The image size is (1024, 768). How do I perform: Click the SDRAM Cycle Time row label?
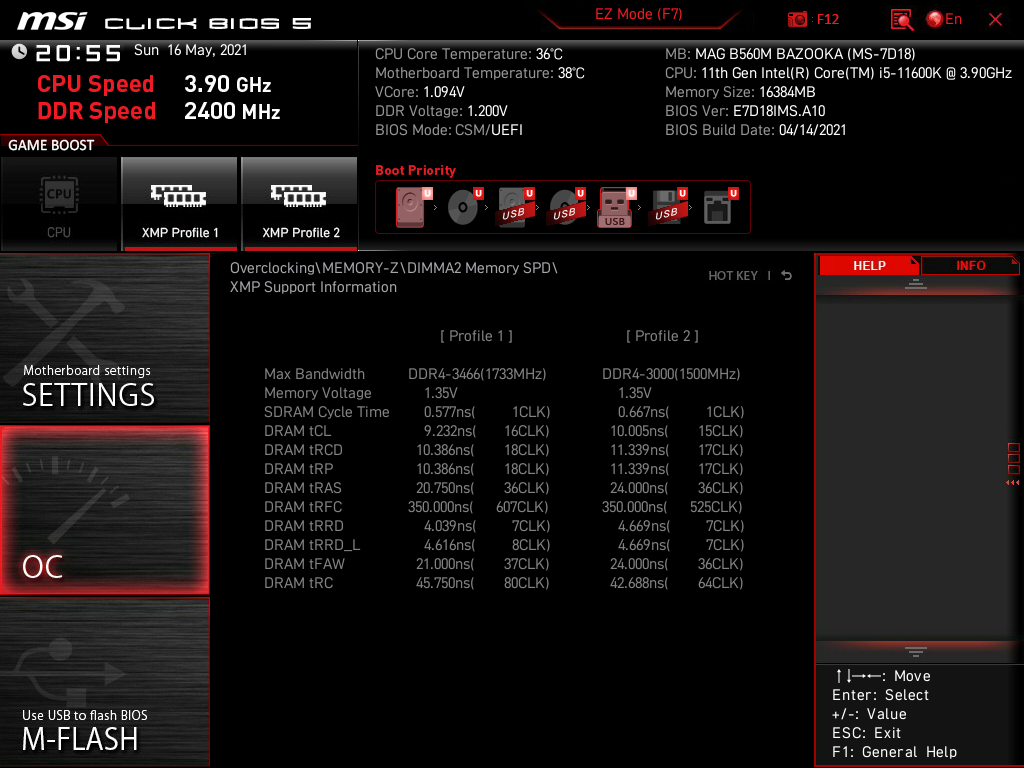327,411
